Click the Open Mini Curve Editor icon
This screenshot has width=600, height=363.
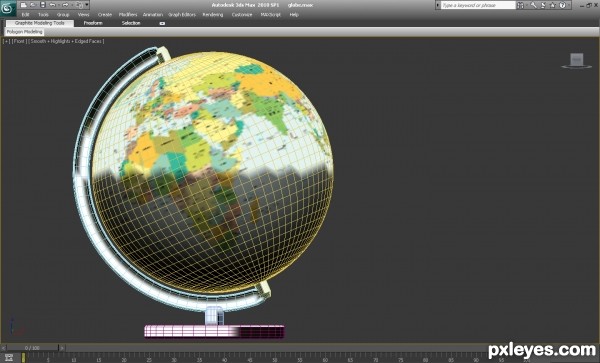[x=9, y=358]
